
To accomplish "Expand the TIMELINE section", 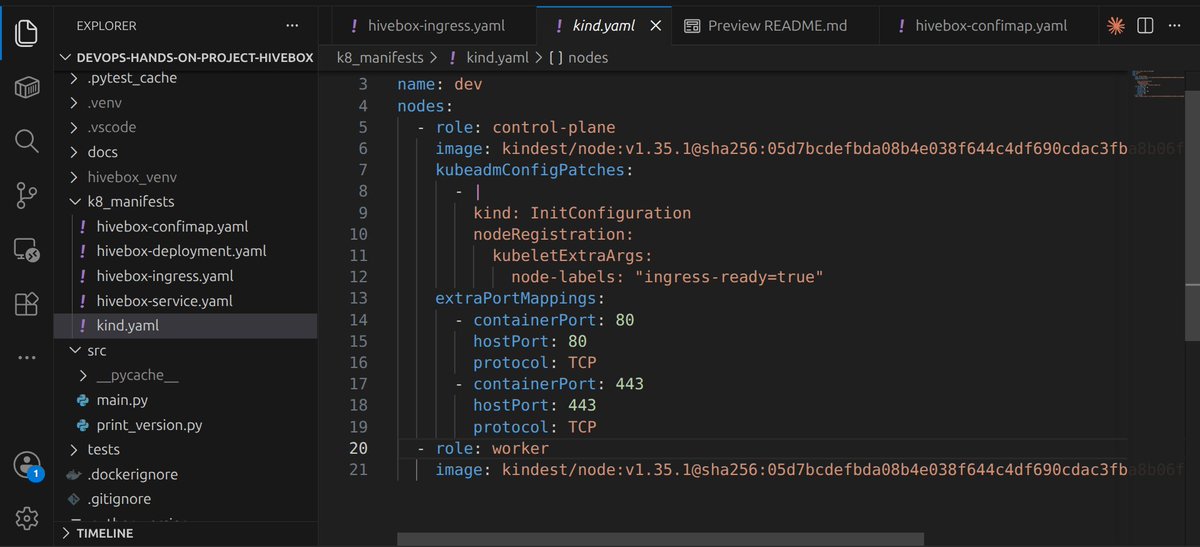I will pyautogui.click(x=185, y=534).
